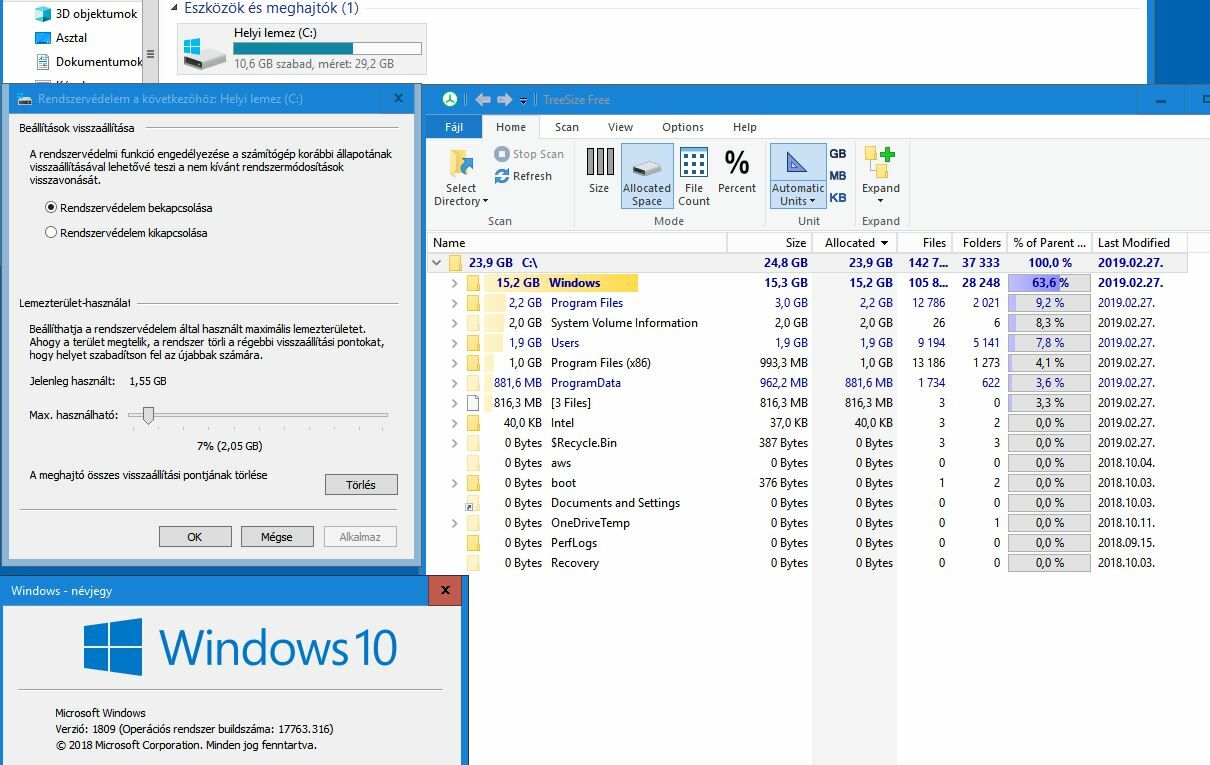1210x765 pixels.
Task: Click the Törlés button
Action: [361, 484]
